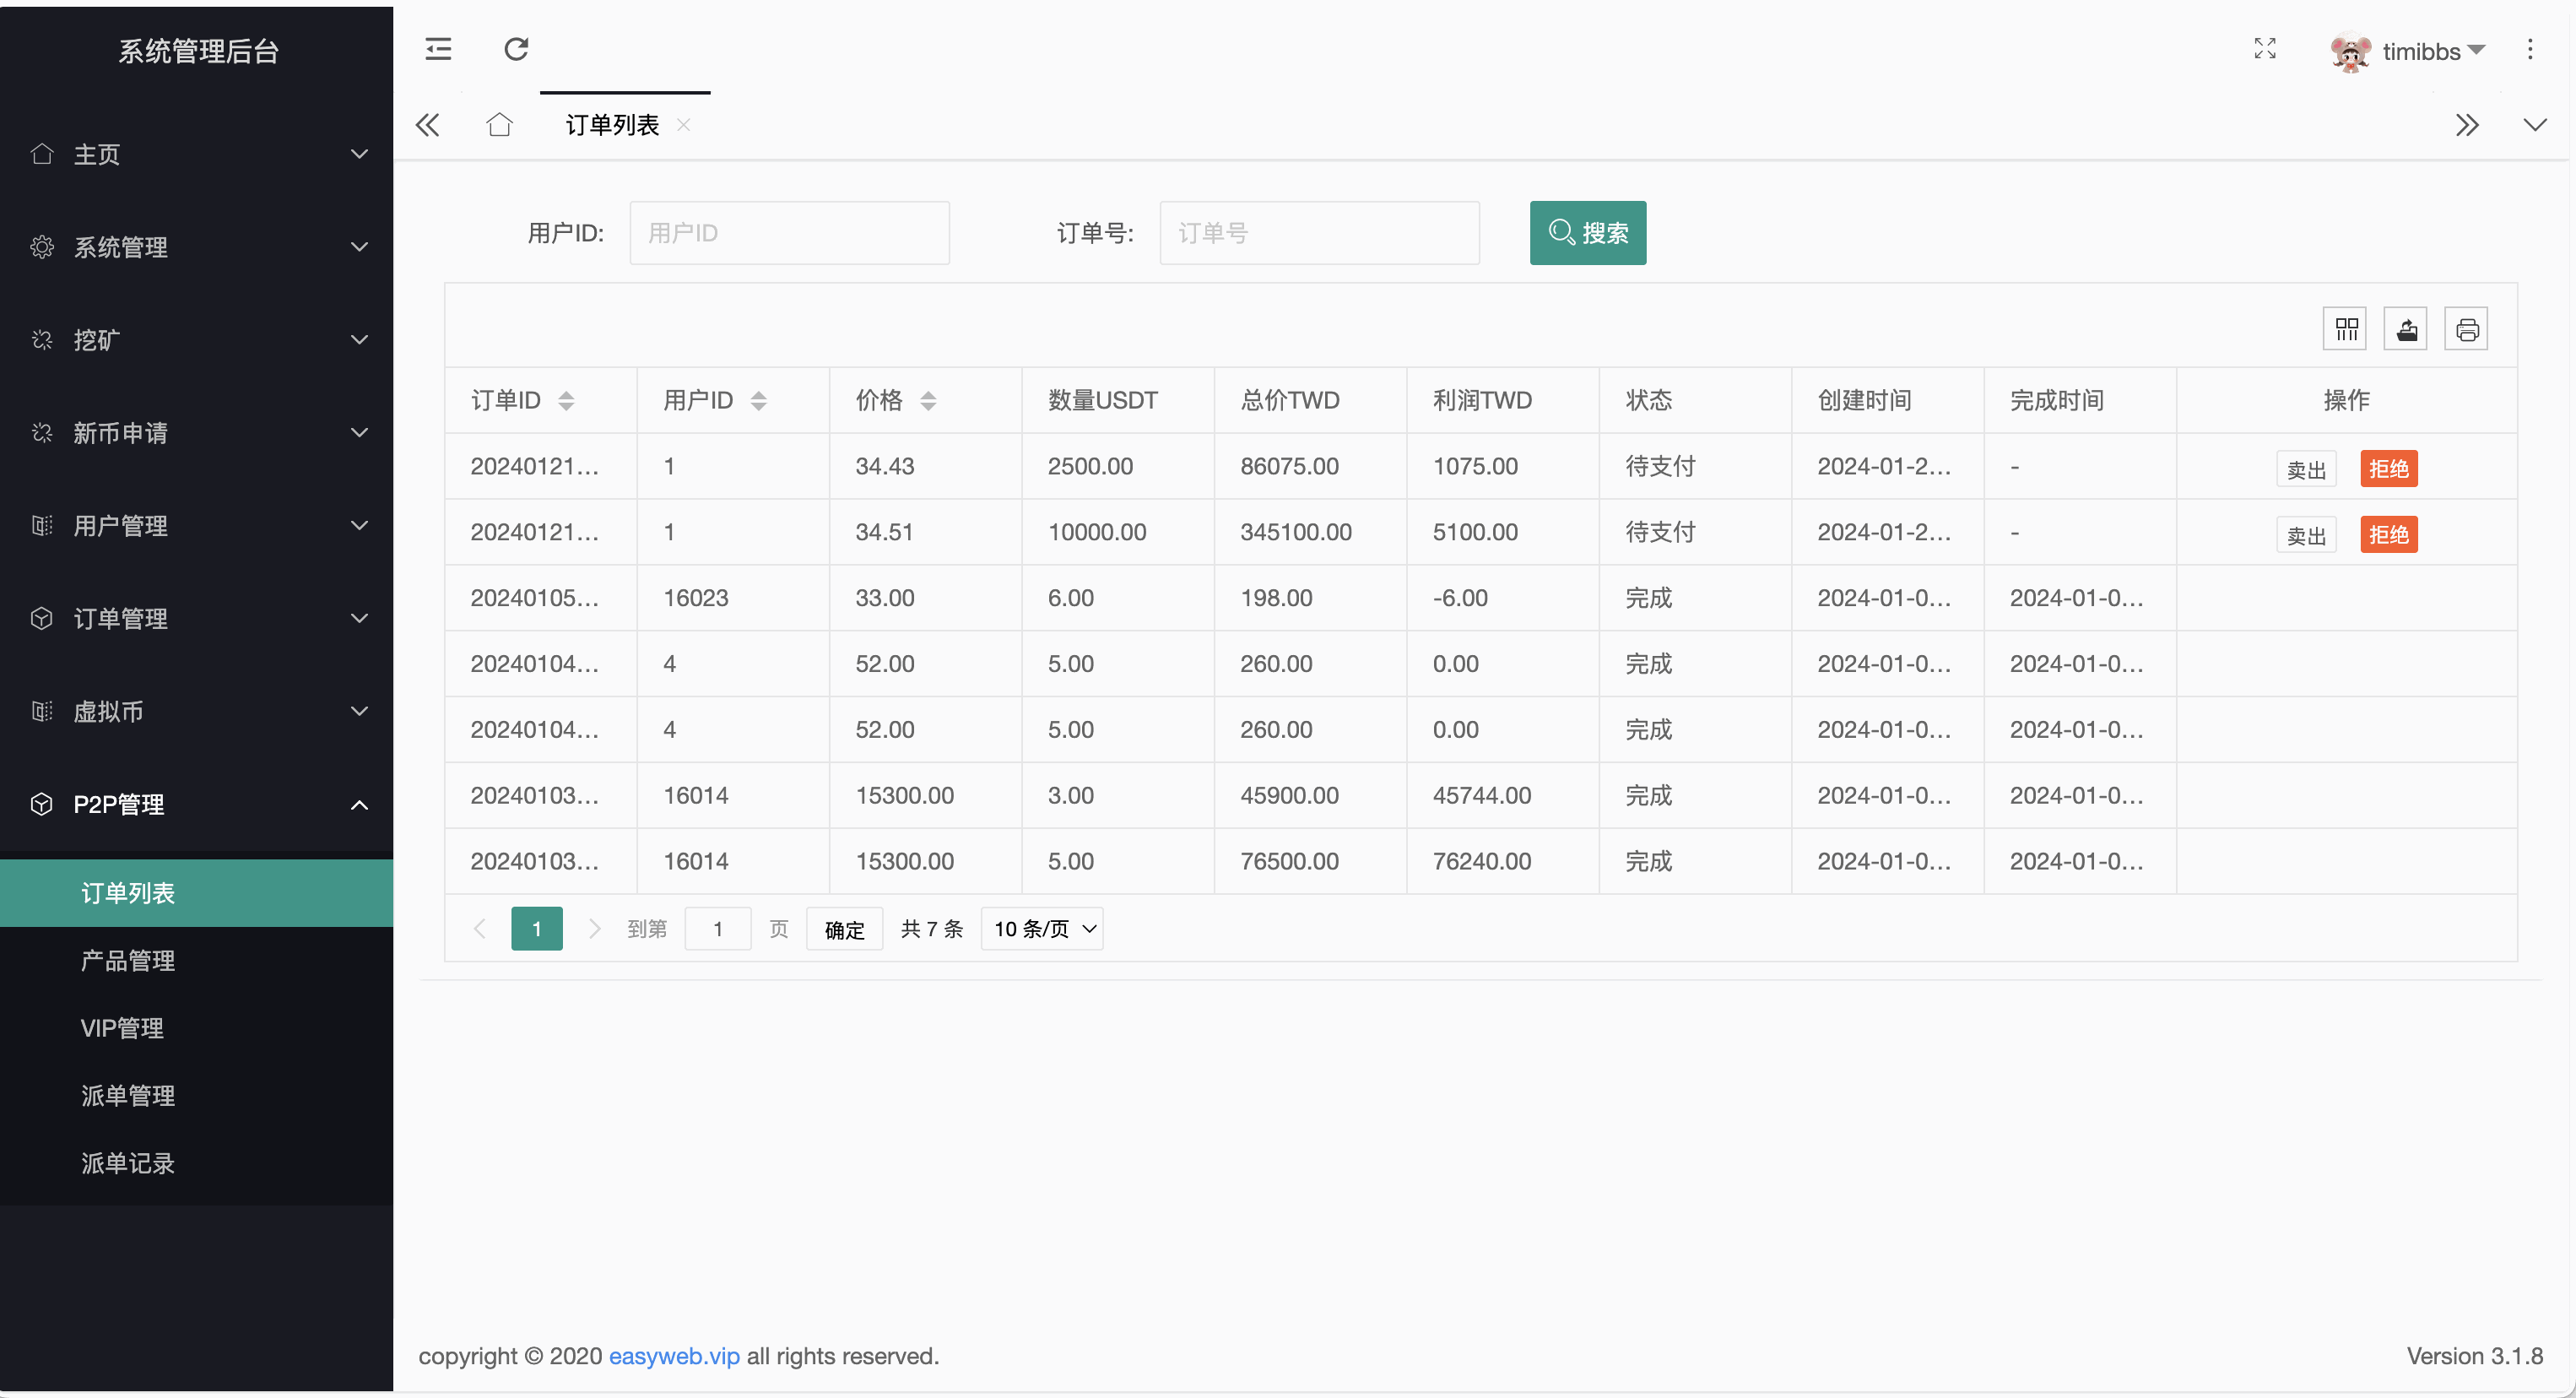Click 拒绝 on the first pending order

click(x=2389, y=467)
